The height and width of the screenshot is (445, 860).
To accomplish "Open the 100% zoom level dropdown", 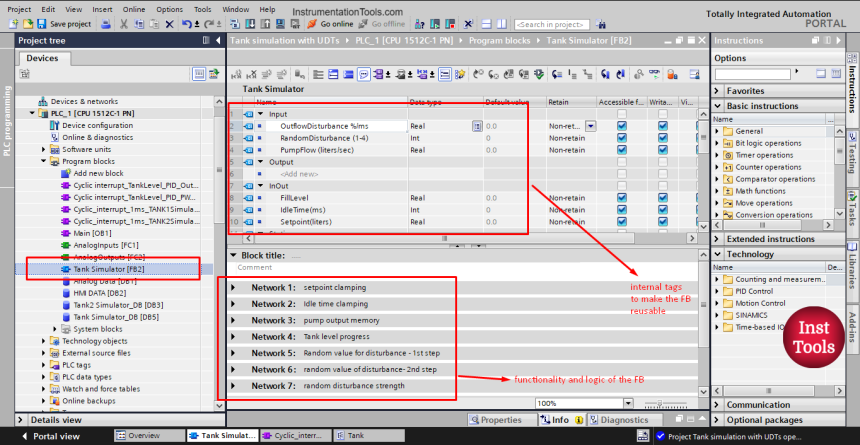I will click(628, 403).
